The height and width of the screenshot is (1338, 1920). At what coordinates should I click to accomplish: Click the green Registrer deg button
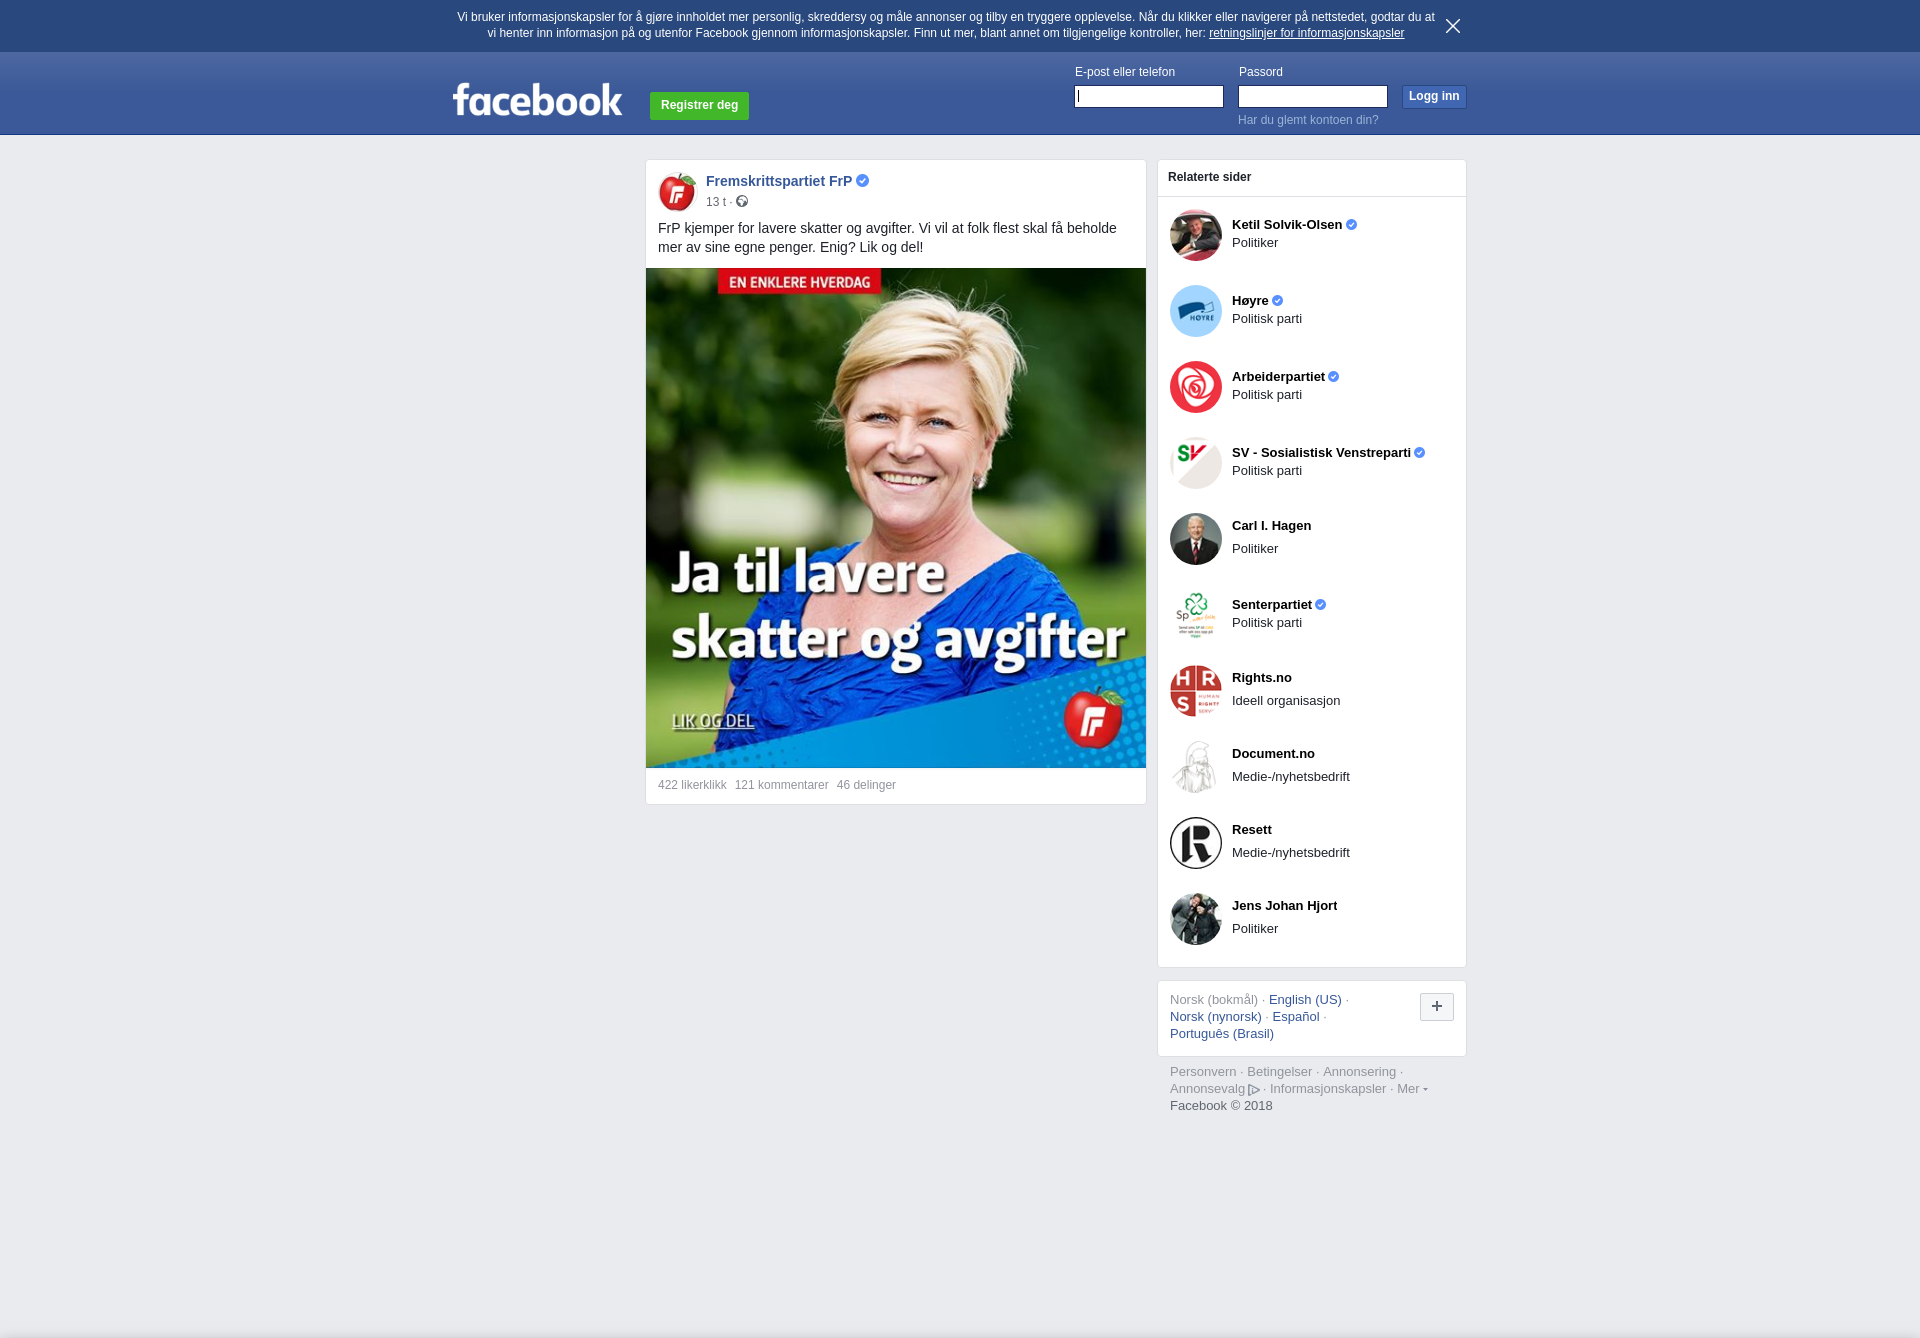pos(699,105)
